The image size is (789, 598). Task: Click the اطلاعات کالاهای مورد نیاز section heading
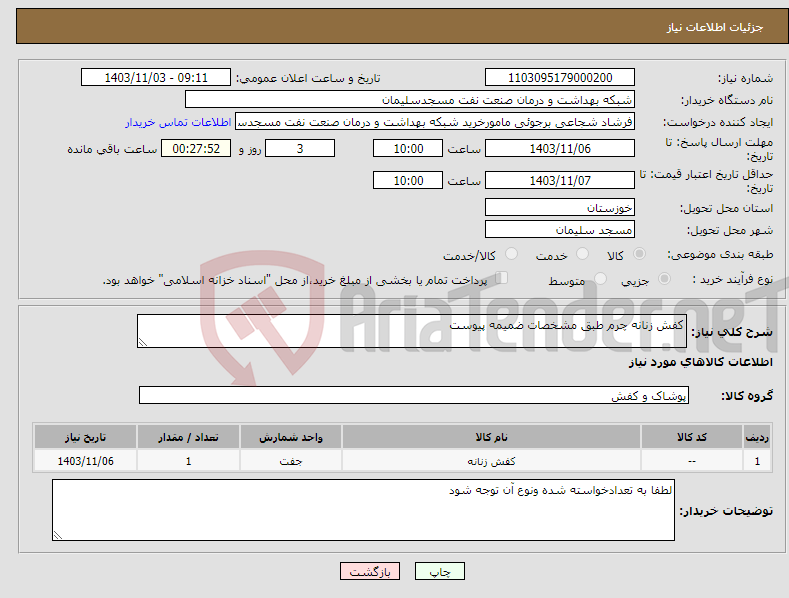pyautogui.click(x=700, y=362)
